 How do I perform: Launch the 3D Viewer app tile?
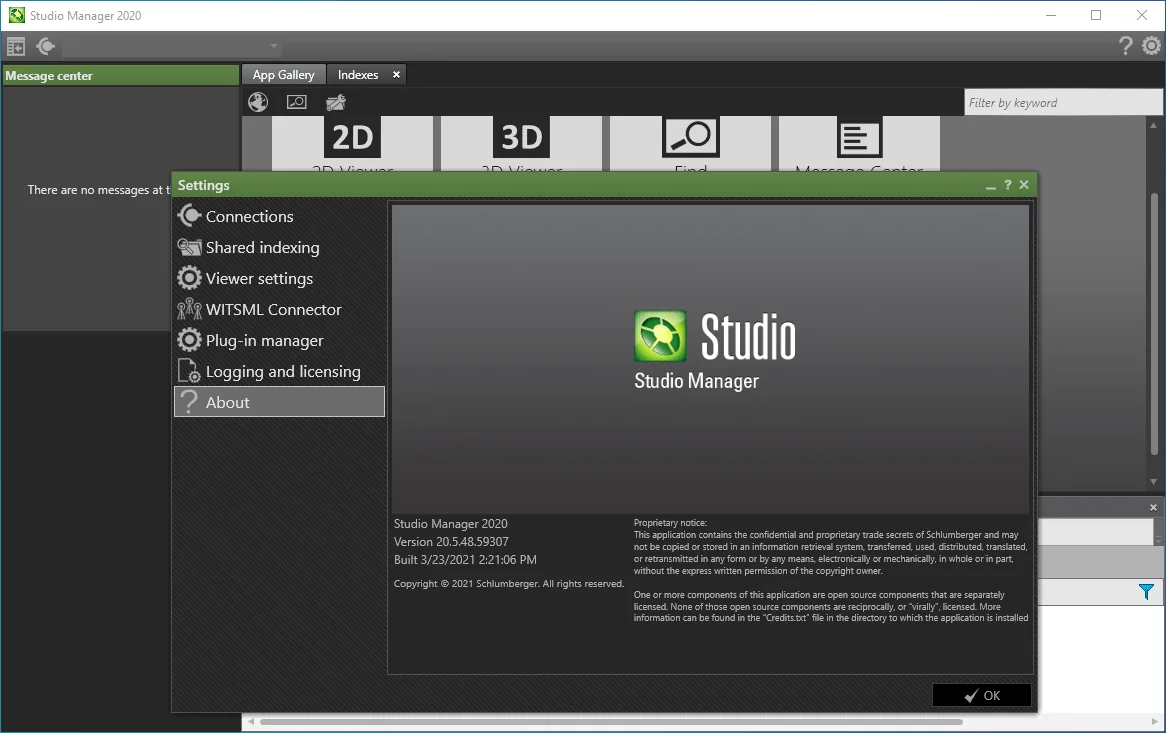click(x=521, y=143)
